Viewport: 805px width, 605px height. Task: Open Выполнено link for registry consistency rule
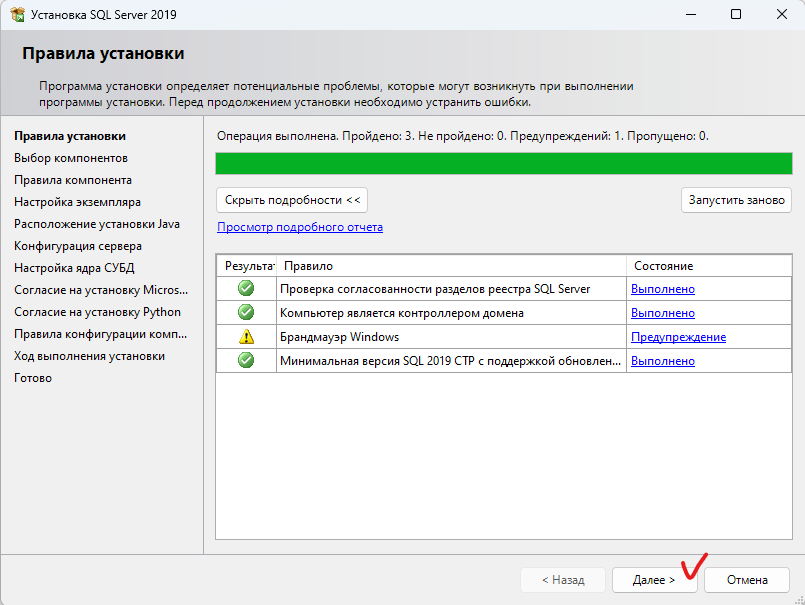click(663, 289)
